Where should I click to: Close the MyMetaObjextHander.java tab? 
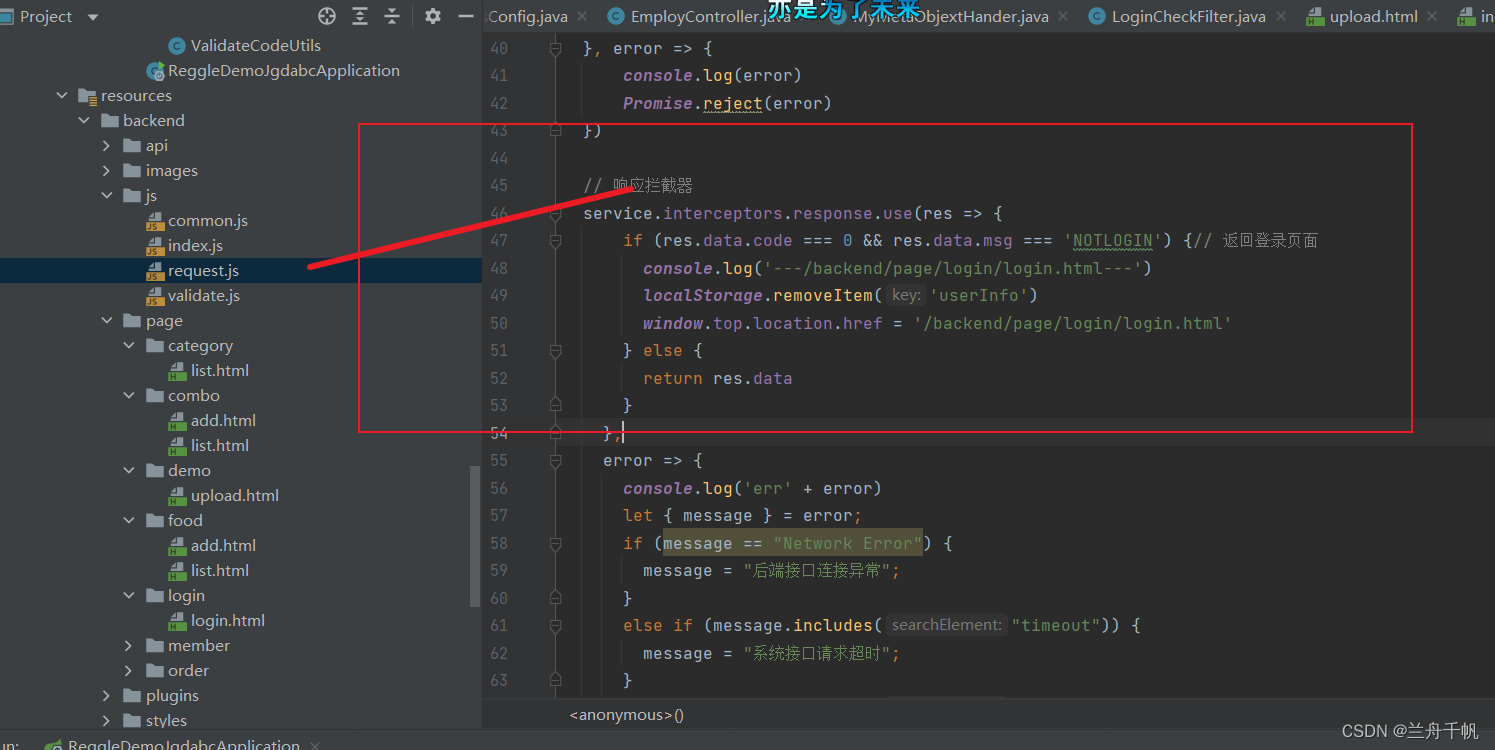[x=1063, y=16]
